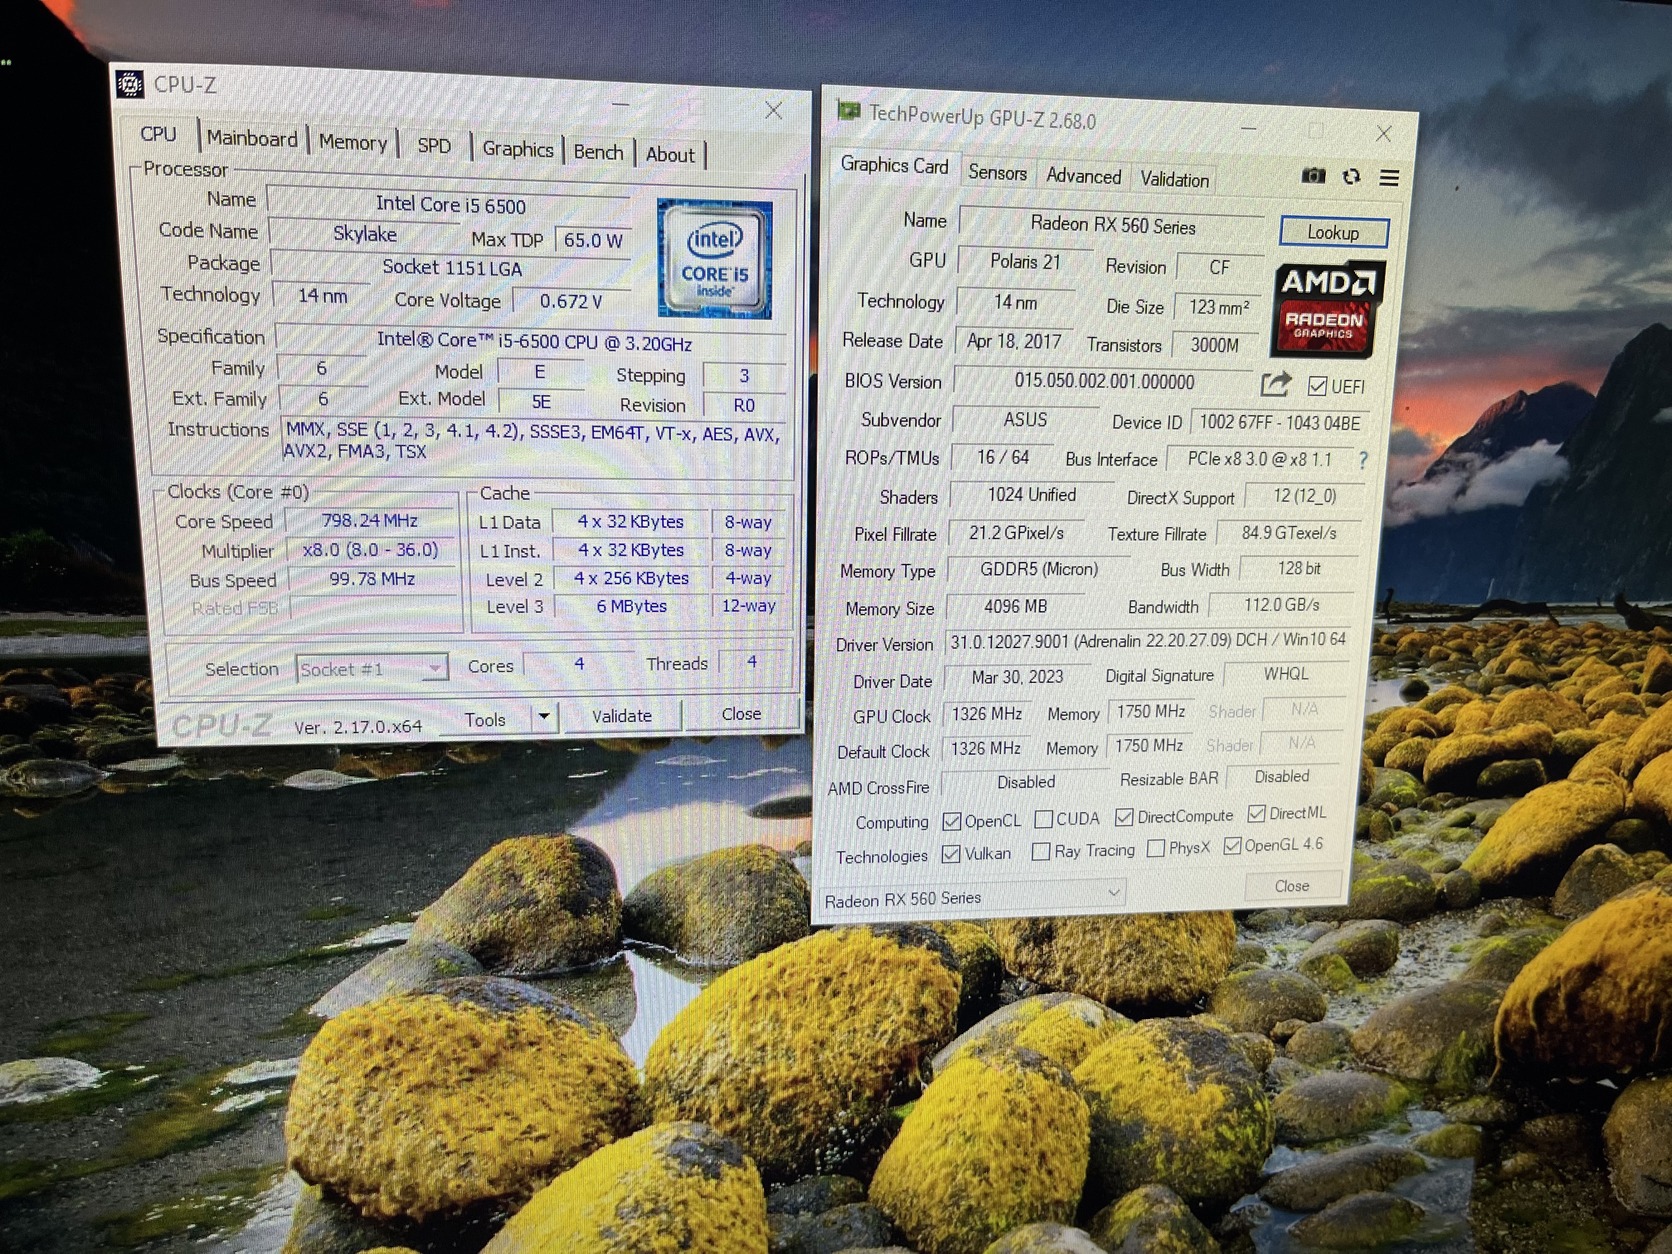1672x1254 pixels.
Task: Click the Subvendor value ASUS
Action: [x=1025, y=420]
